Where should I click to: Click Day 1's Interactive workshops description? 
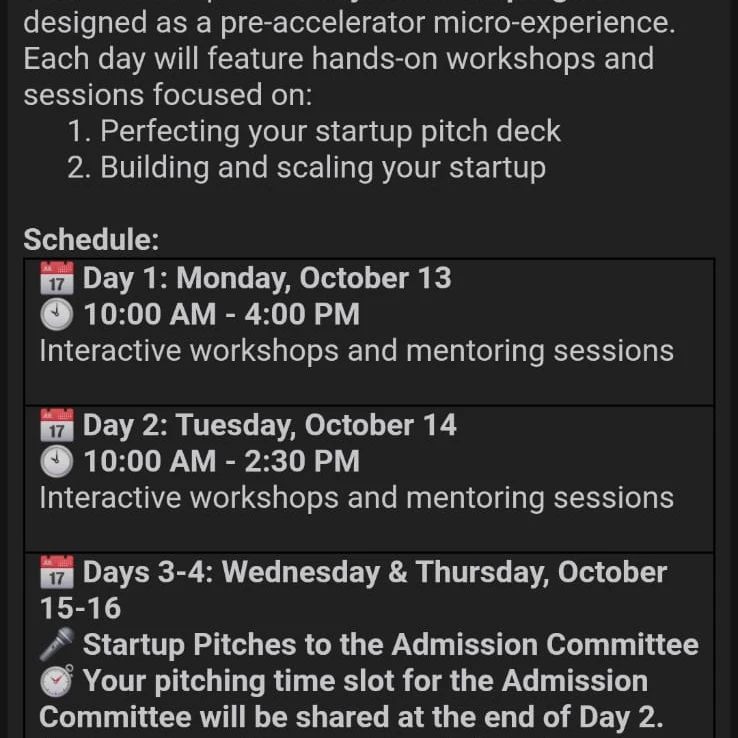pyautogui.click(x=356, y=351)
